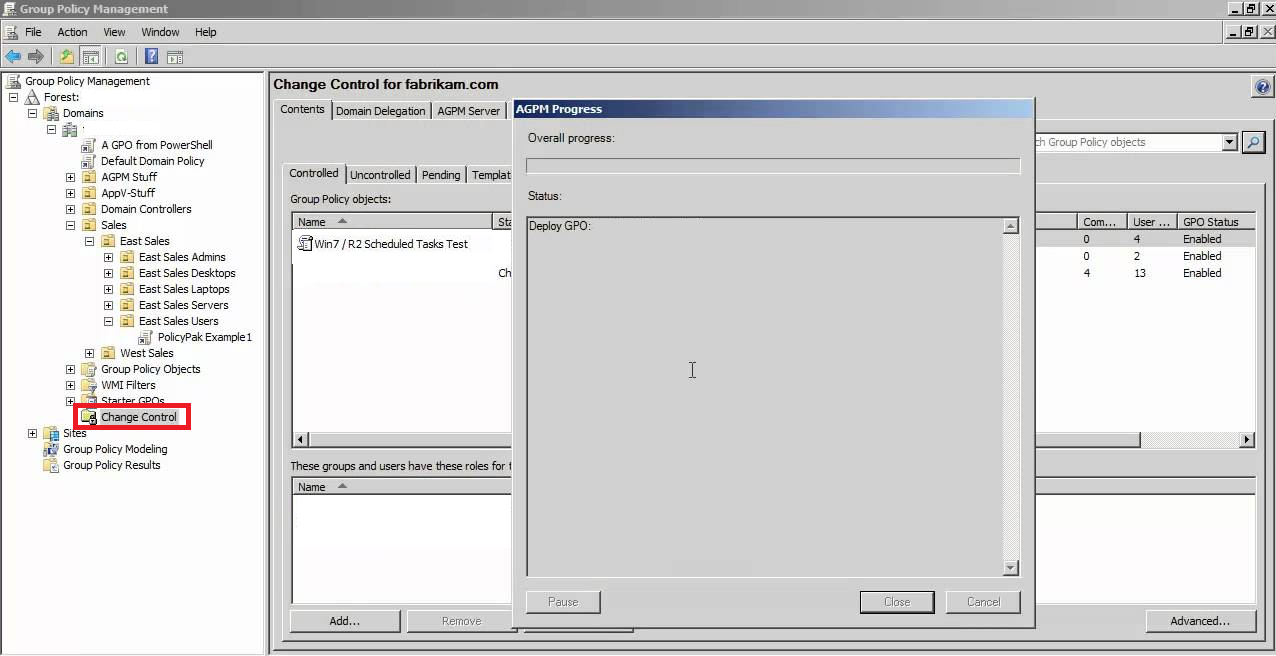The image size is (1276, 656).
Task: Select East Sales Servers in the tree
Action: point(183,305)
